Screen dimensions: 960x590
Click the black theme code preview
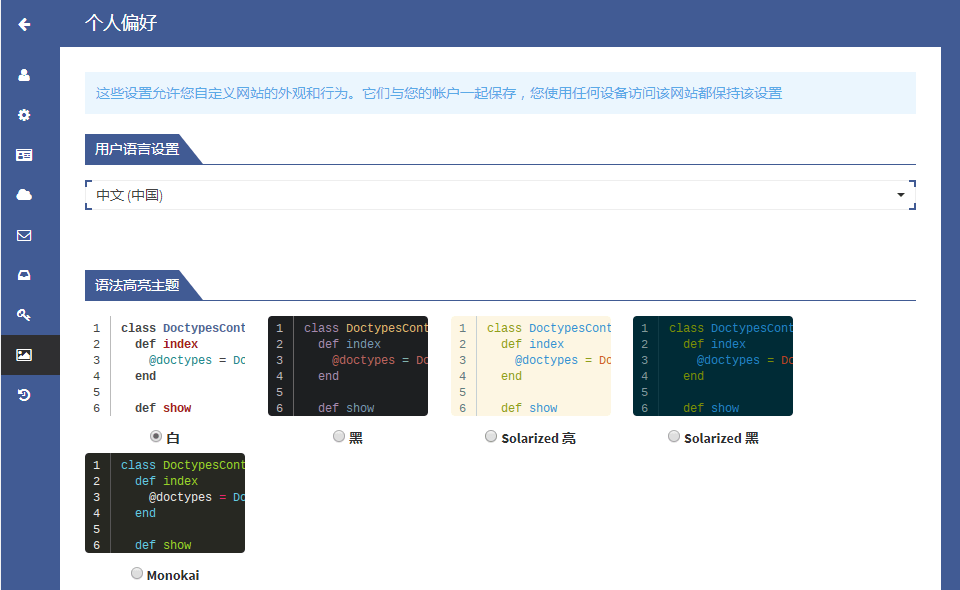[x=348, y=366]
